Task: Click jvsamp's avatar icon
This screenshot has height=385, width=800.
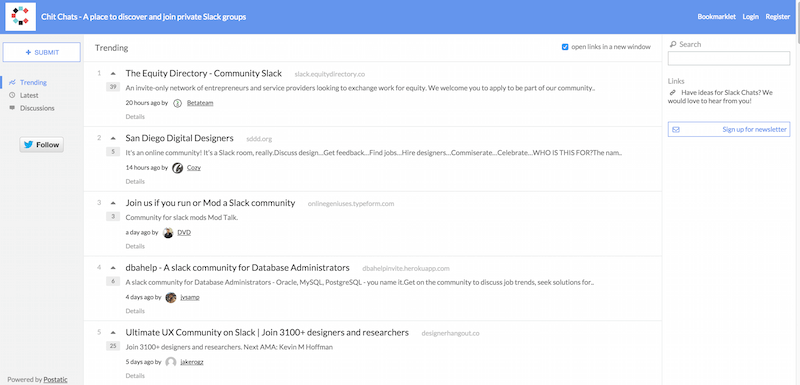Action: (171, 297)
